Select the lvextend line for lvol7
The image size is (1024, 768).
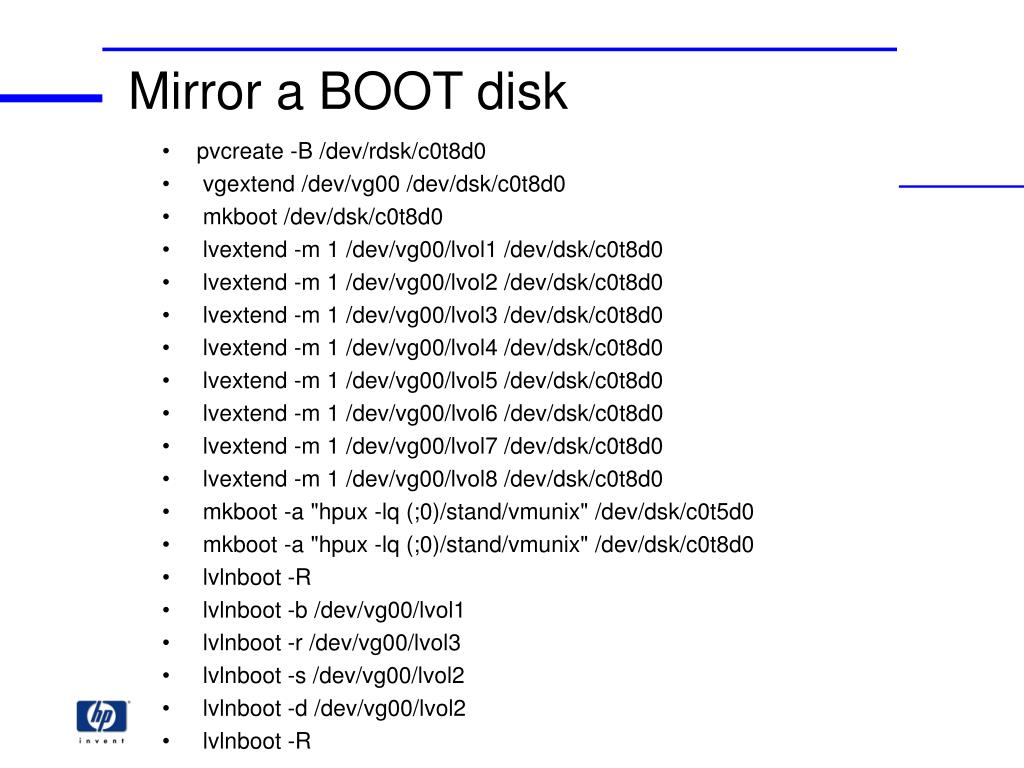[x=432, y=446]
